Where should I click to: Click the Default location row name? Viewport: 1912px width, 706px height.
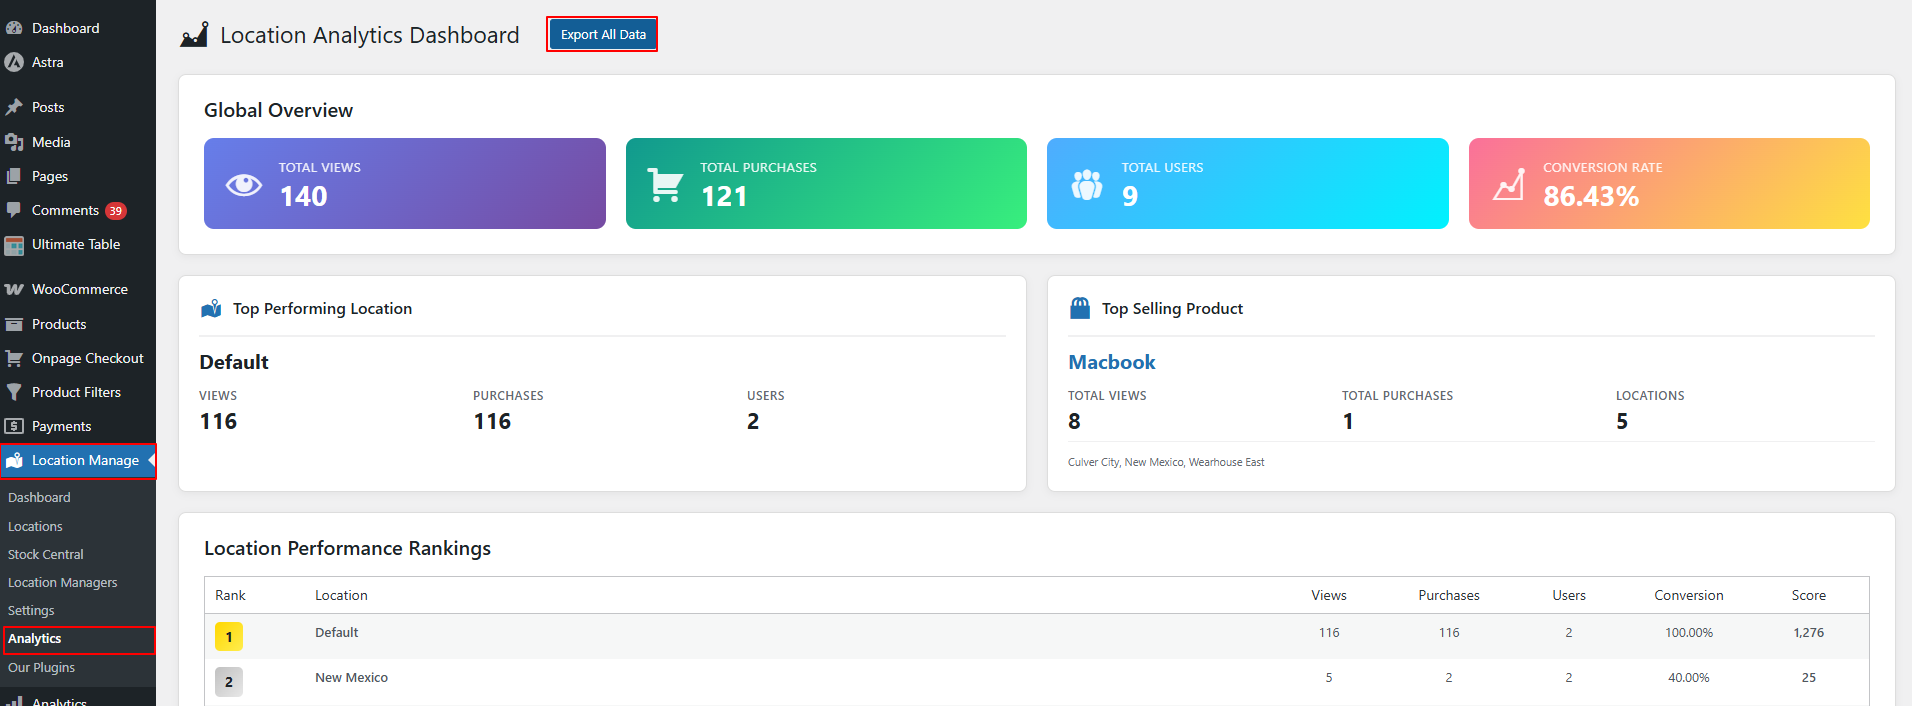tap(337, 632)
